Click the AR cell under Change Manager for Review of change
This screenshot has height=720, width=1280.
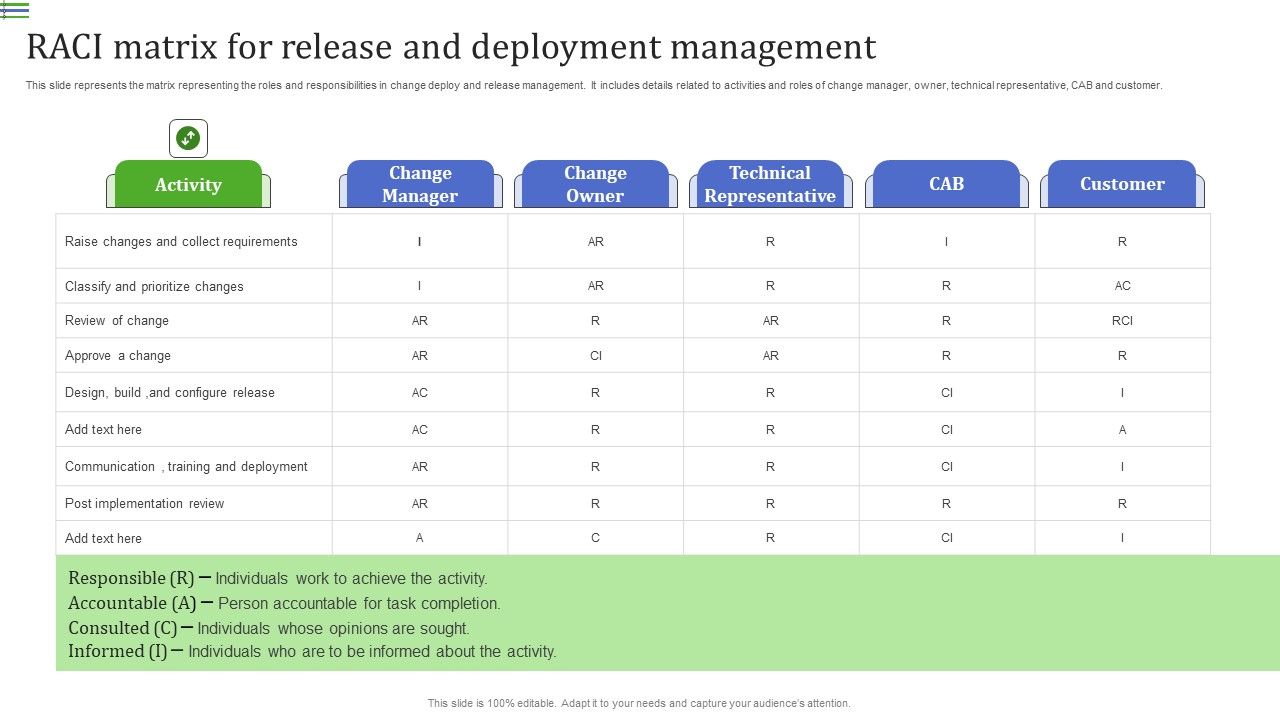(x=420, y=320)
